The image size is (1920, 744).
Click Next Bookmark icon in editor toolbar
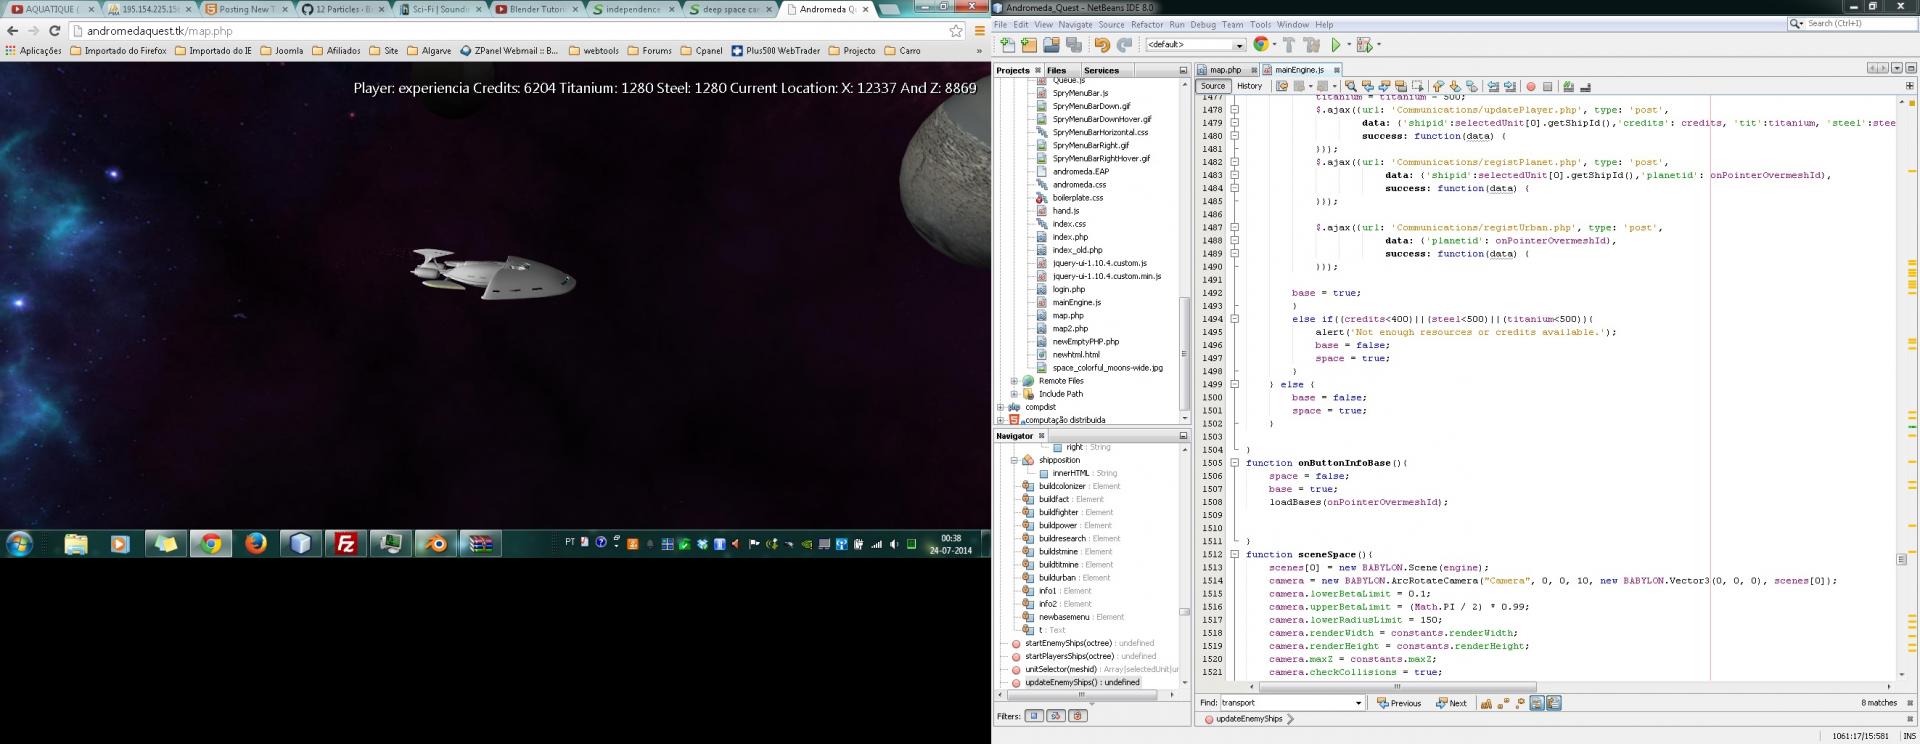(x=1455, y=86)
